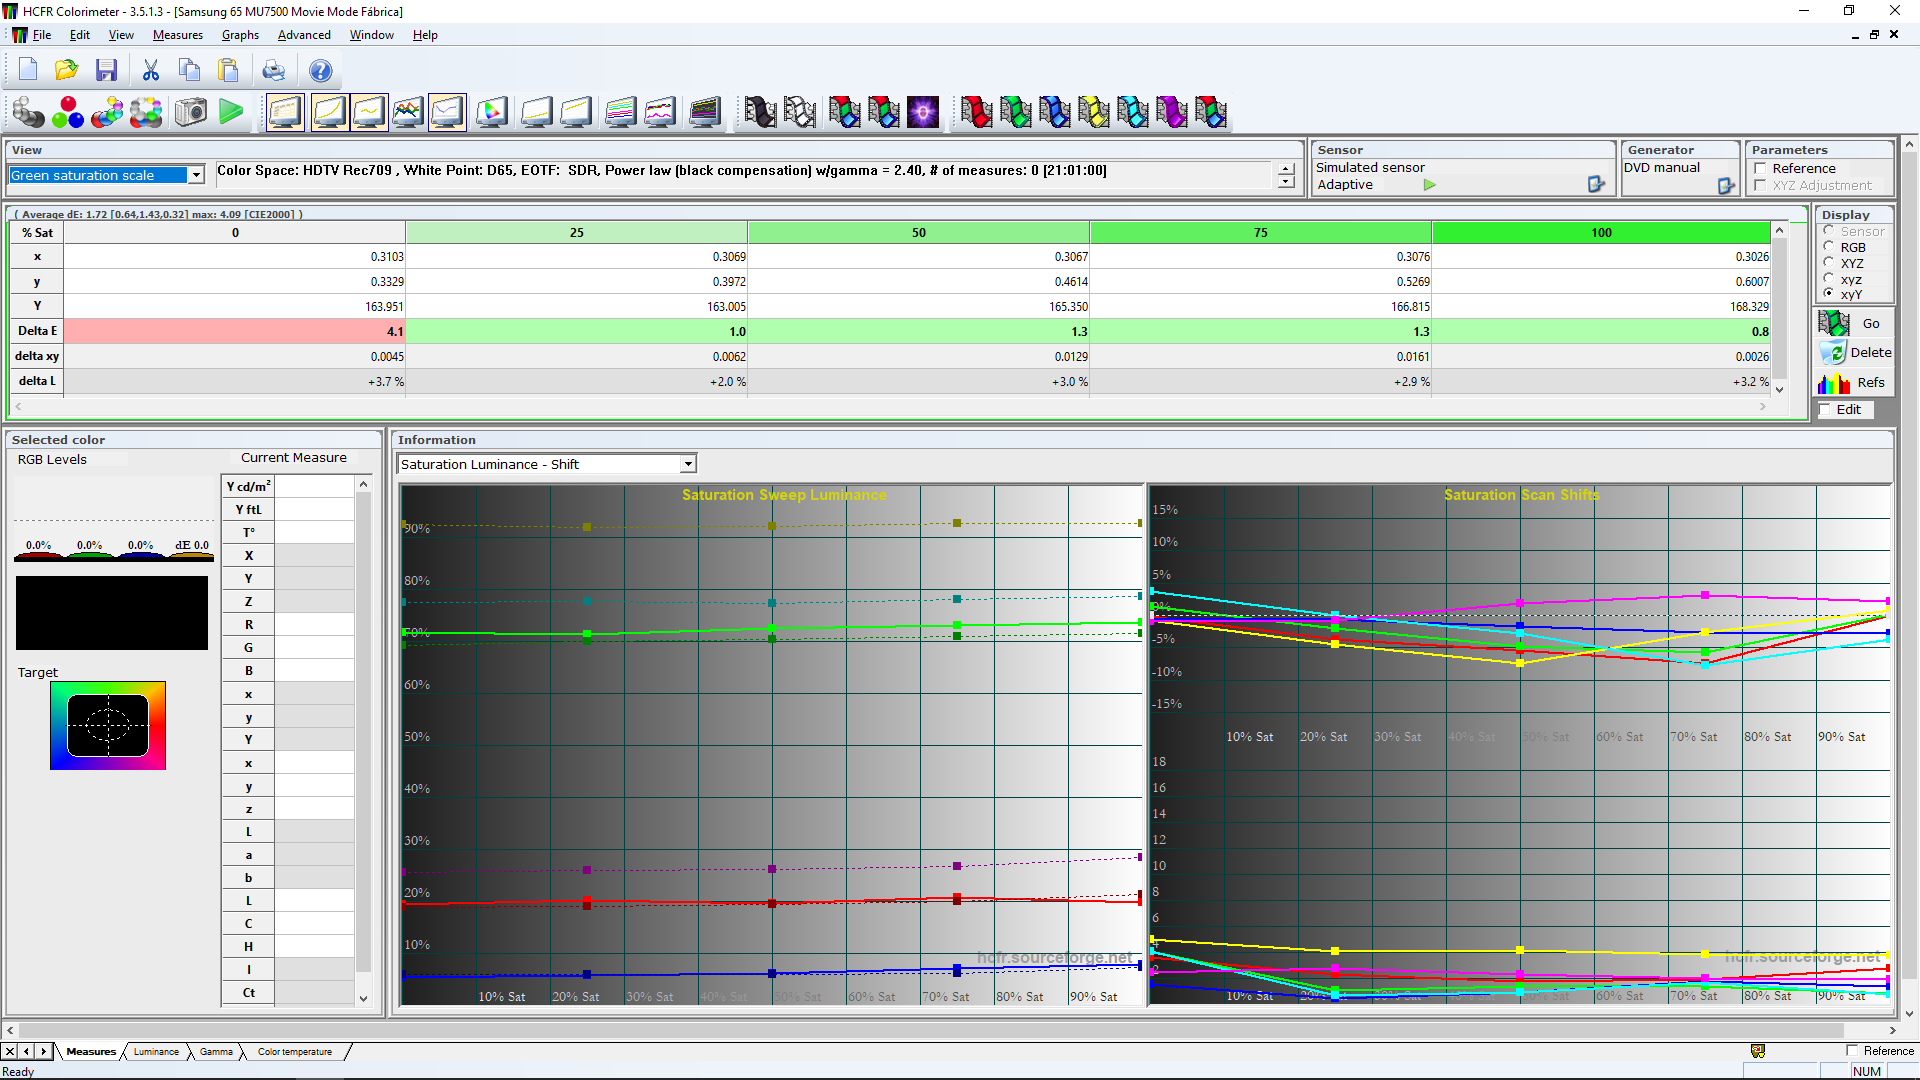Open the Green saturation scale dropdown

196,175
